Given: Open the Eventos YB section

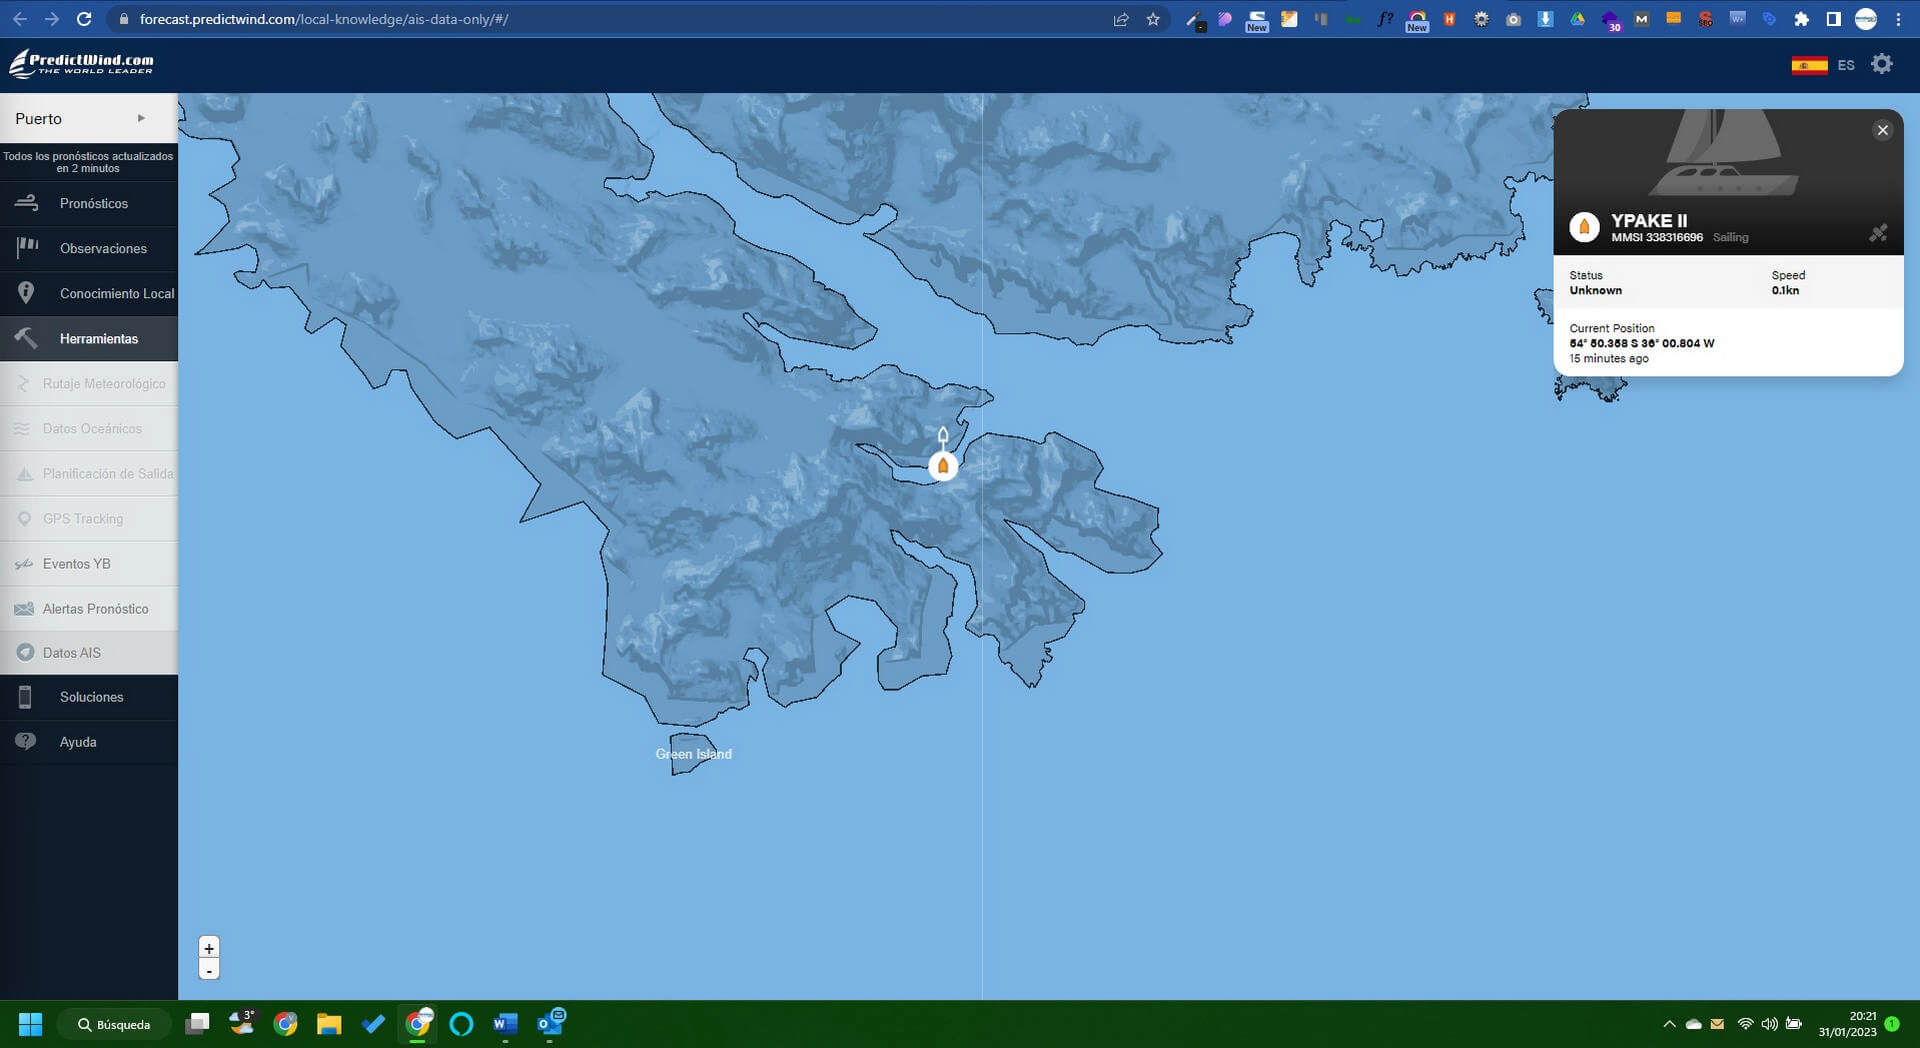Looking at the screenshot, I should click(75, 563).
